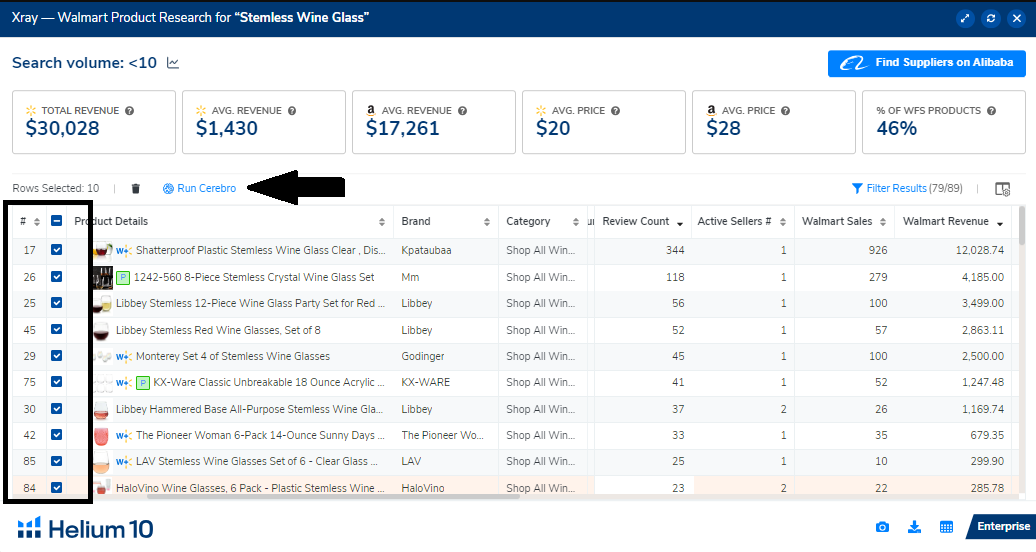Screen dimensions: 1036x552
Task: Click the W+ badge on Monterey Set row
Action: [x=124, y=356]
